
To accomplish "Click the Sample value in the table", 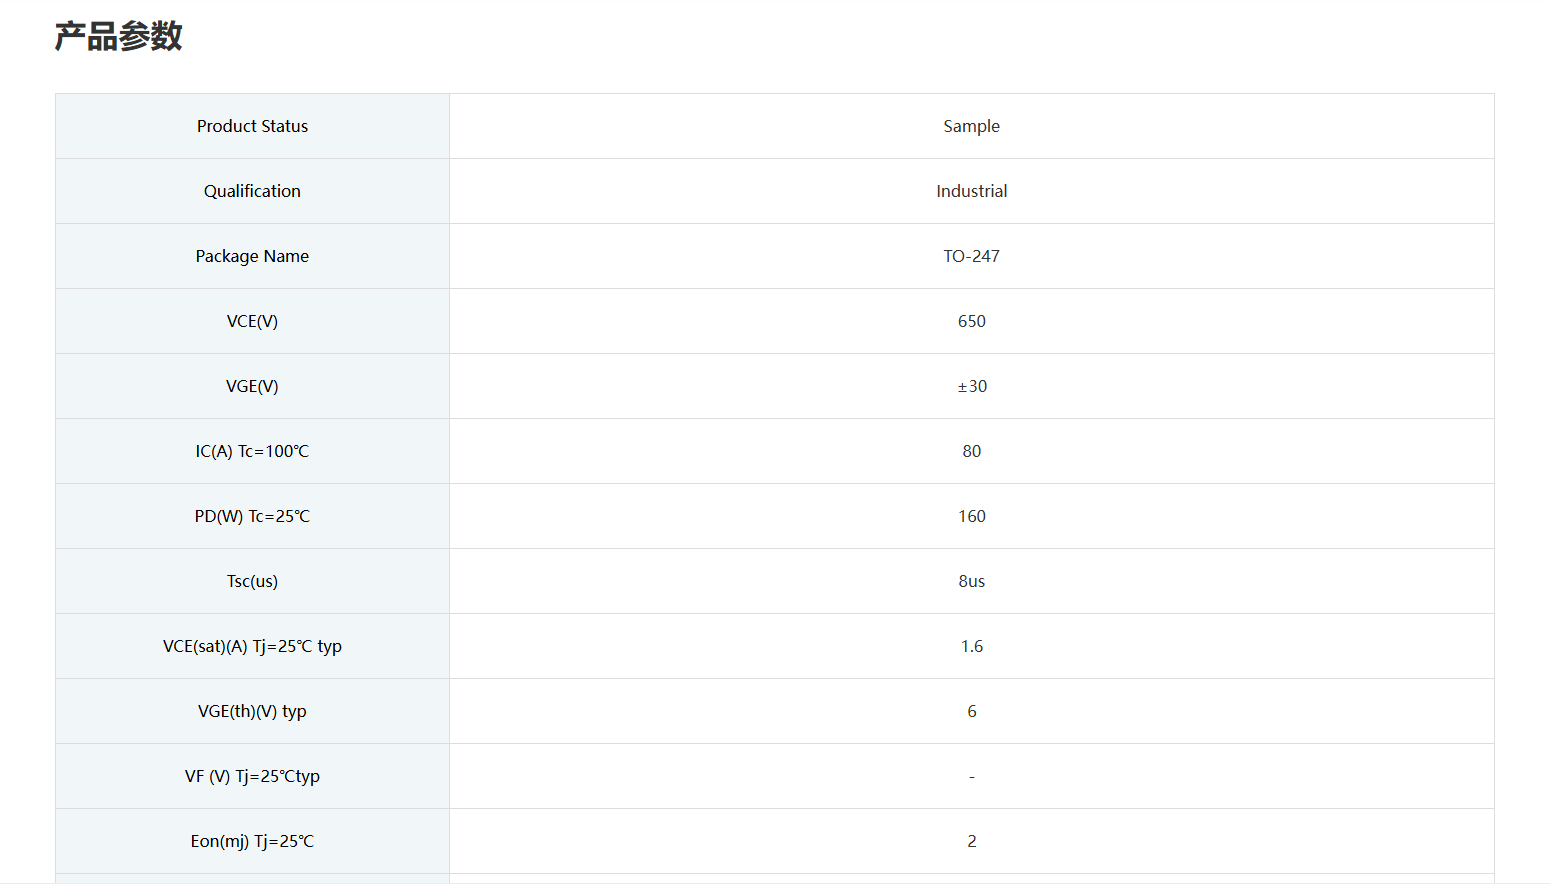I will 971,126.
